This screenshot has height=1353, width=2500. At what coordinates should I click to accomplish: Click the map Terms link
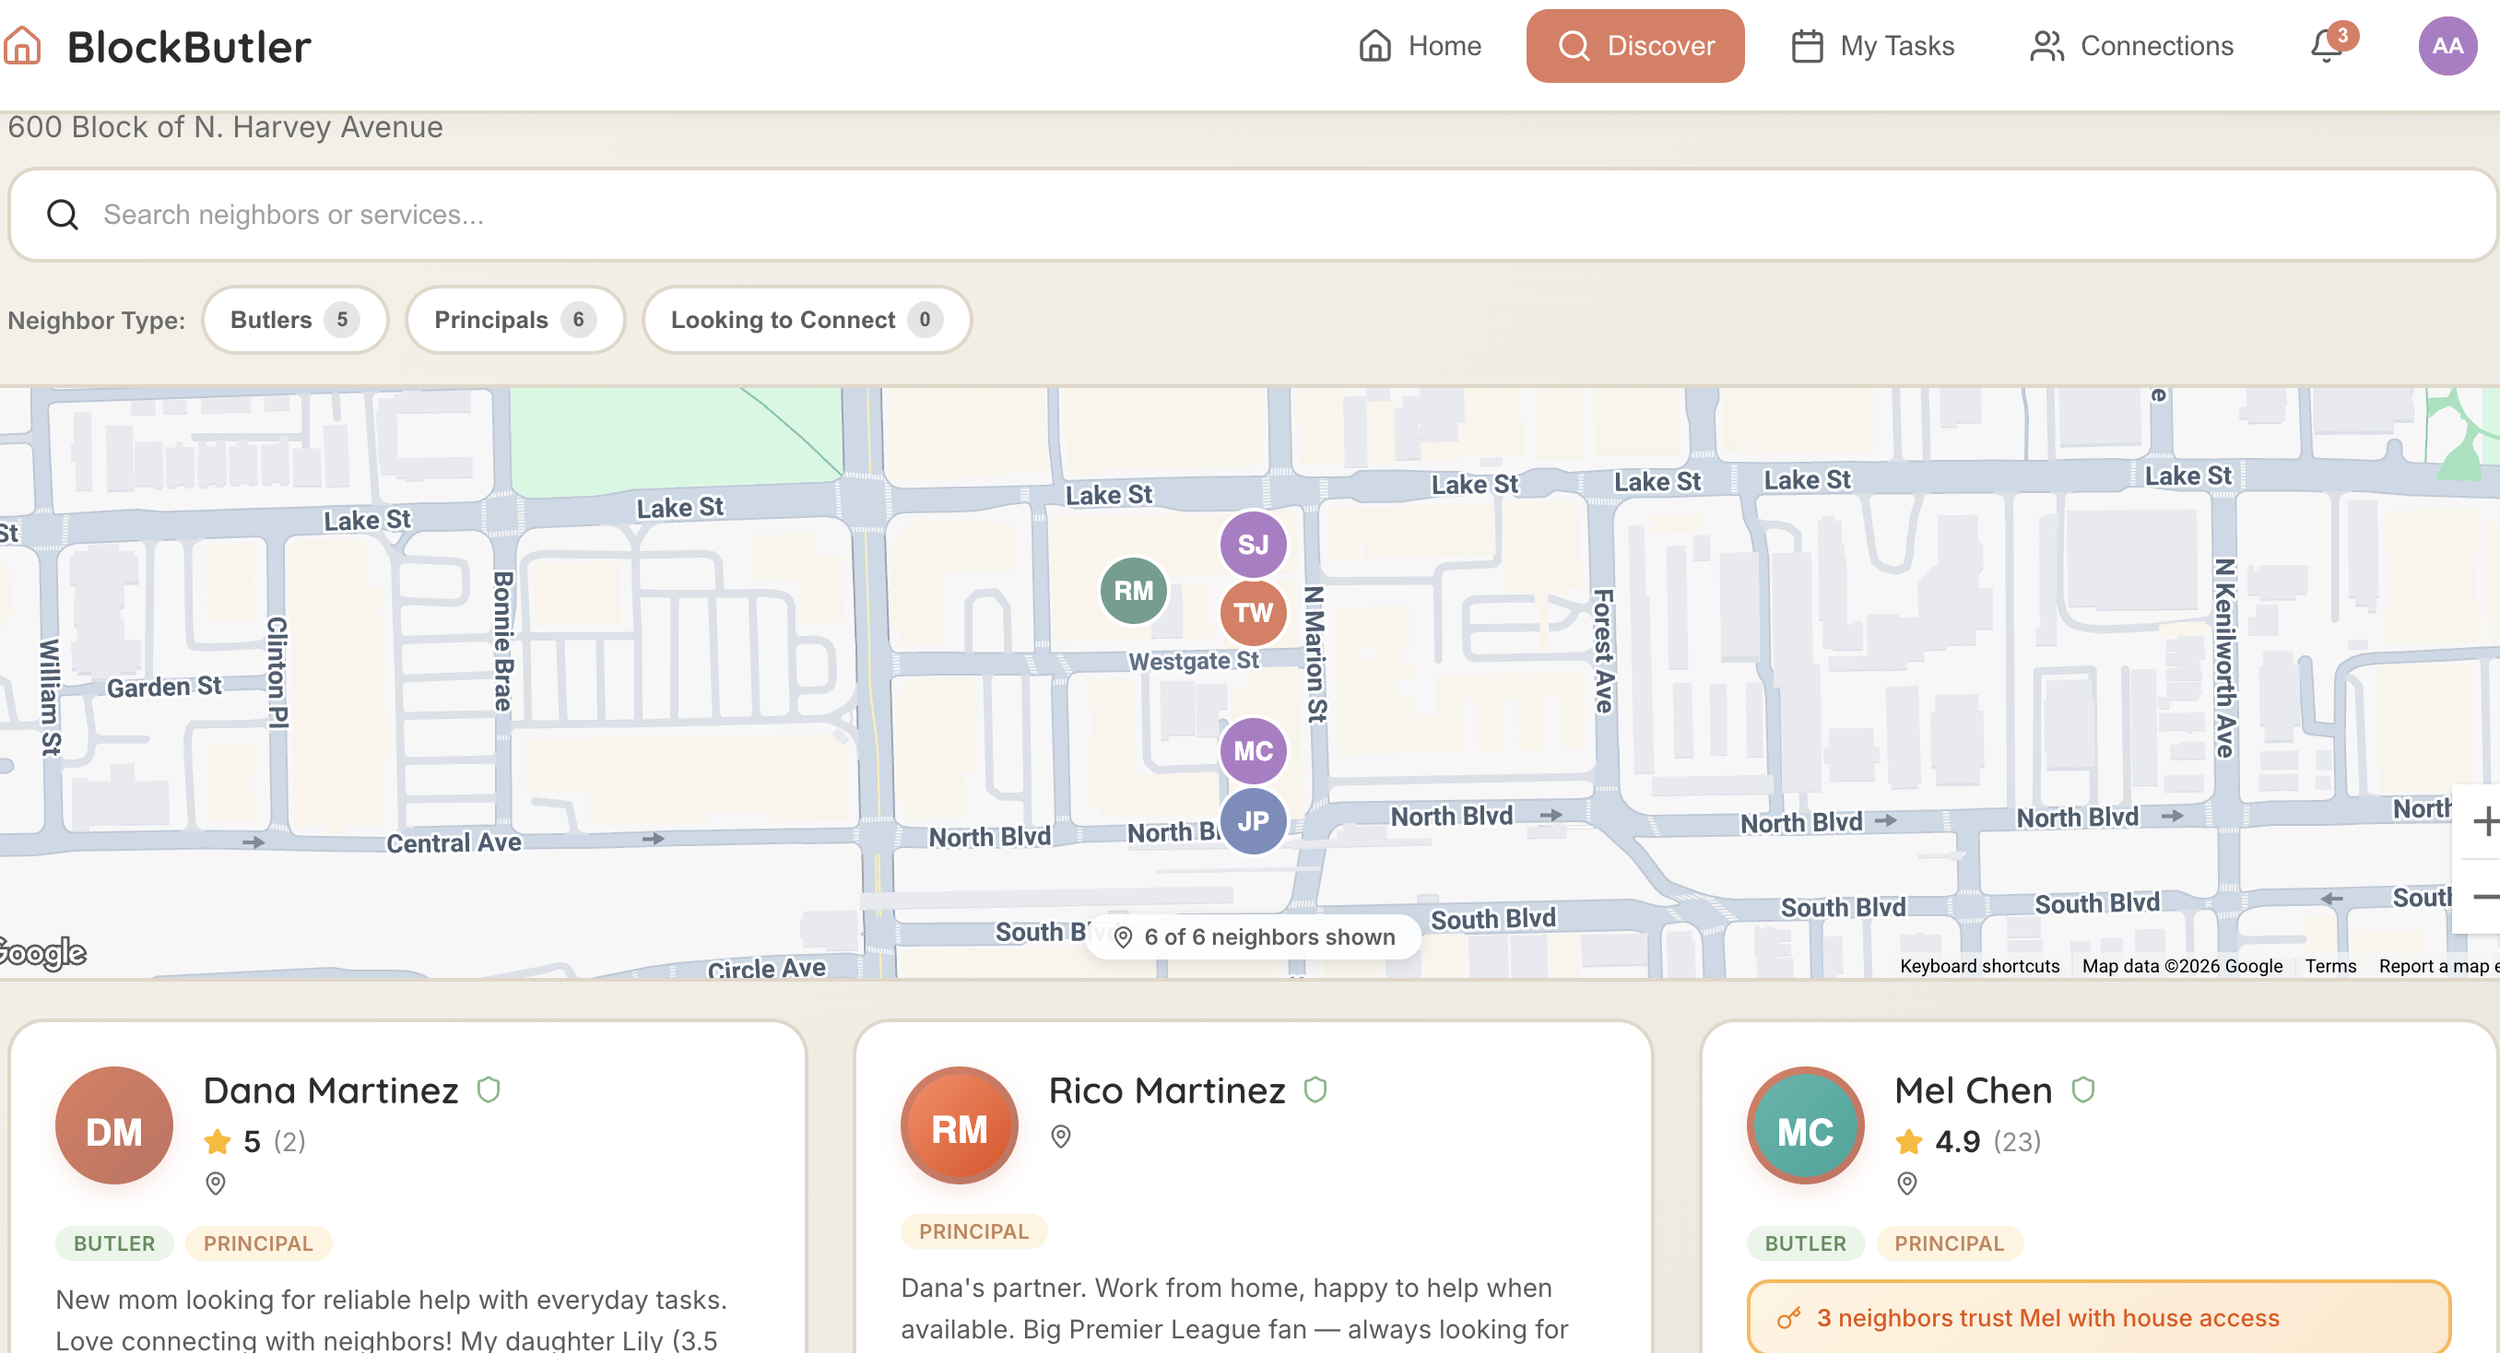[x=2330, y=966]
